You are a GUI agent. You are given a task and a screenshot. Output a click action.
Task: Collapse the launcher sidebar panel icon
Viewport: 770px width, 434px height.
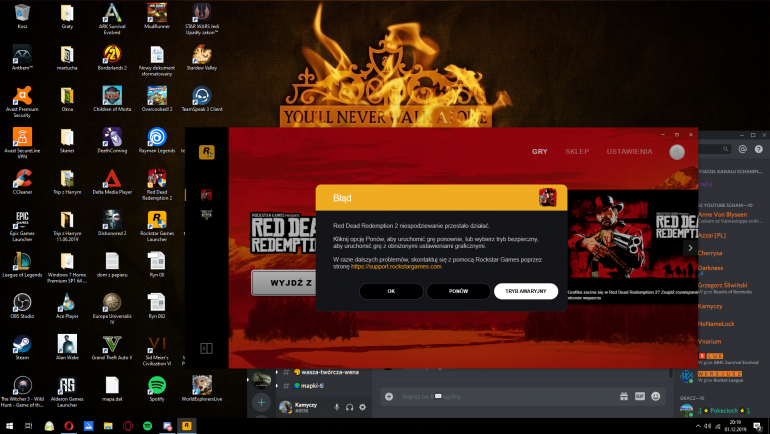206,349
